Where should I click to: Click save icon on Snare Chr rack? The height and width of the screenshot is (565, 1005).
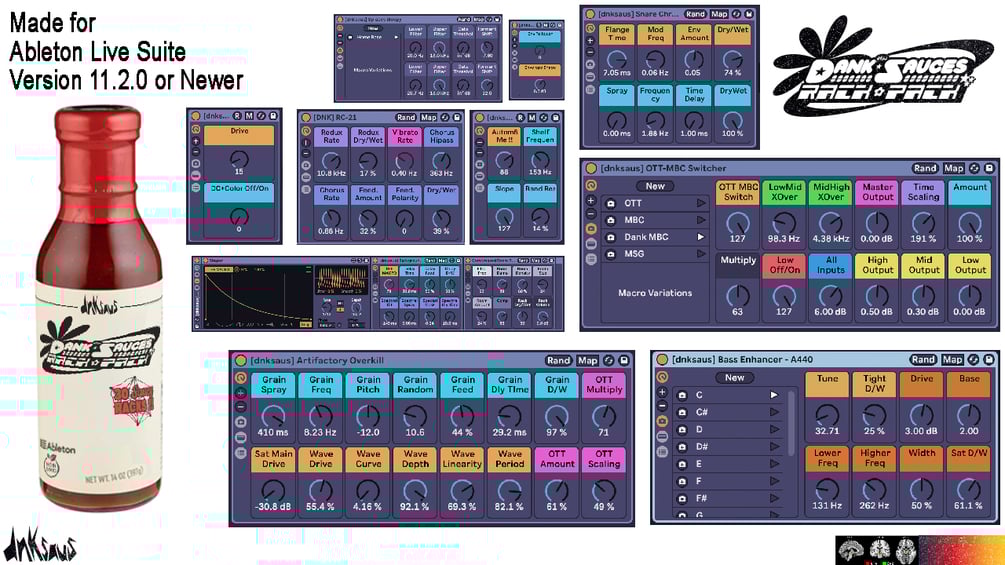pos(749,13)
